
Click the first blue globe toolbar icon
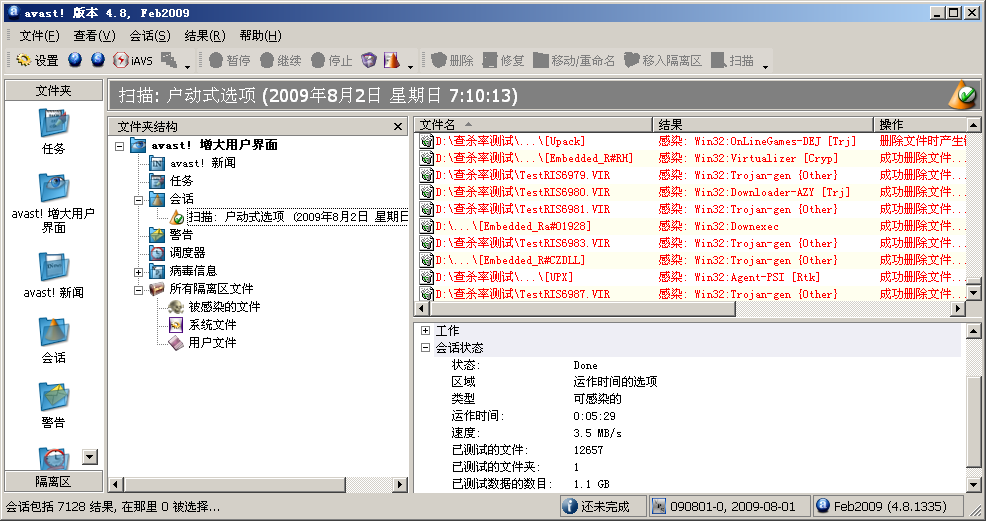tap(75, 60)
